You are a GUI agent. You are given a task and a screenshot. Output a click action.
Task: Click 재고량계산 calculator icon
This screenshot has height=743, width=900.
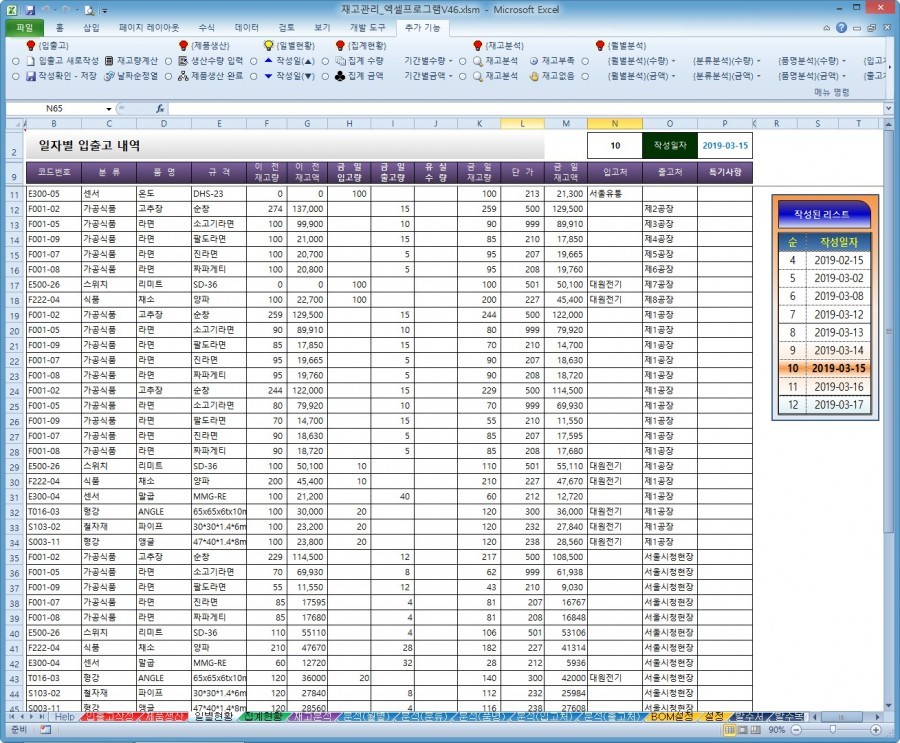tap(108, 61)
